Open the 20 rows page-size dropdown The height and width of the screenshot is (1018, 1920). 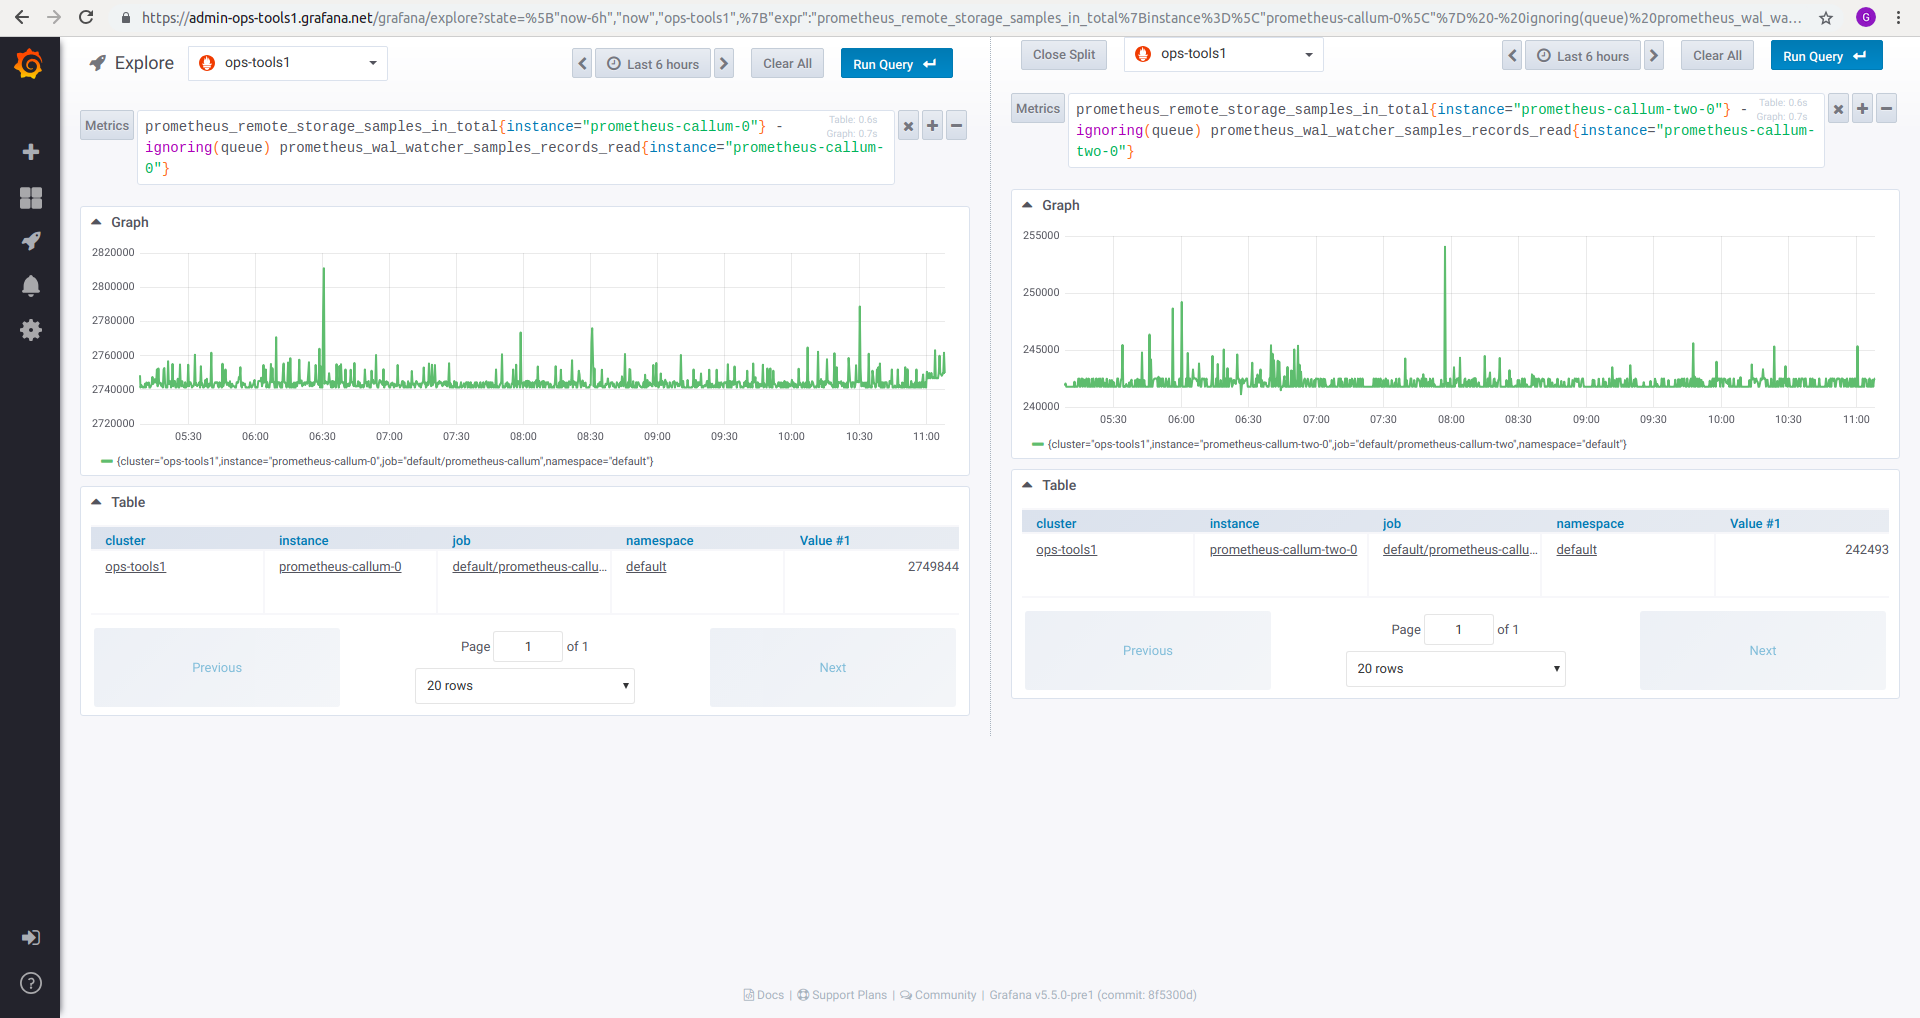[x=524, y=685]
